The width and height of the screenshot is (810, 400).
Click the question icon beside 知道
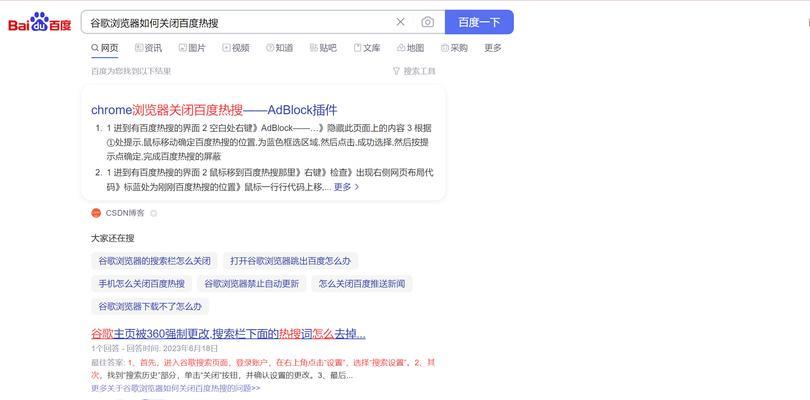click(270, 48)
